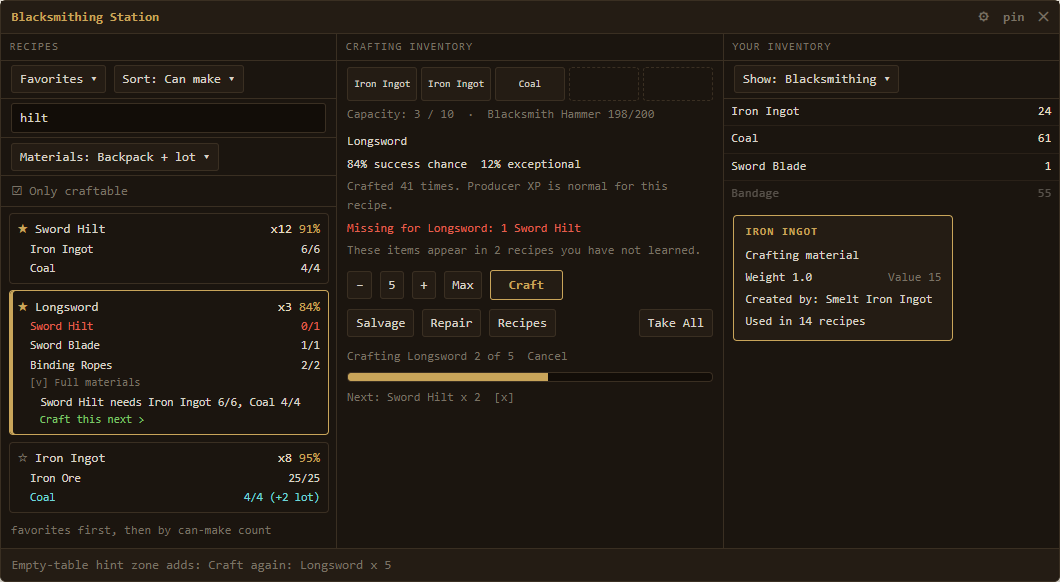Click Craft again: Longsword x 5 hint
The height and width of the screenshot is (582, 1060).
click(x=299, y=565)
